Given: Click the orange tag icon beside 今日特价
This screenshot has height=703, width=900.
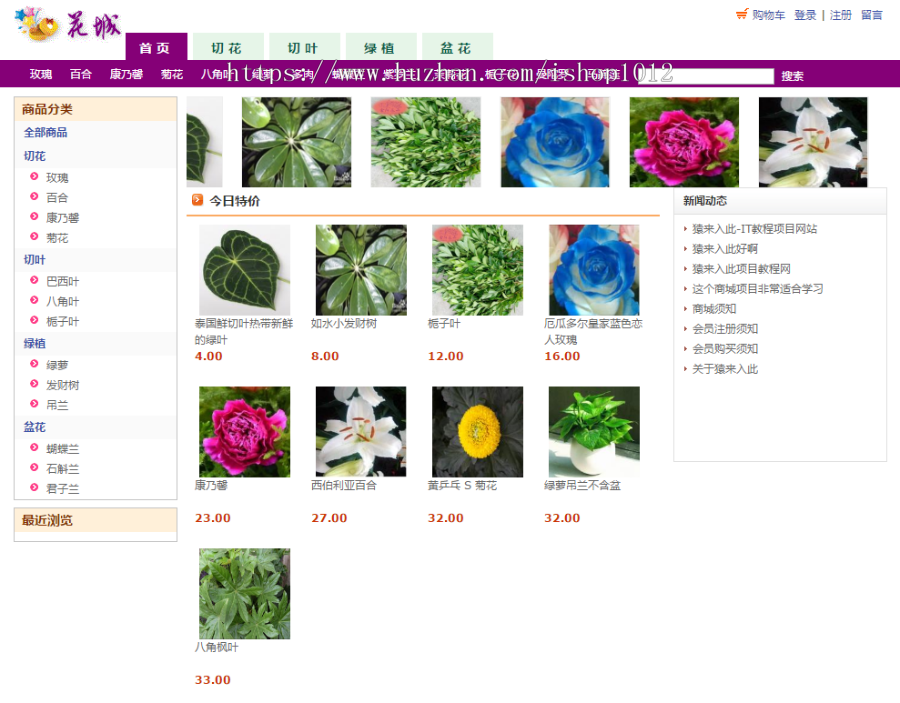Looking at the screenshot, I should point(198,199).
